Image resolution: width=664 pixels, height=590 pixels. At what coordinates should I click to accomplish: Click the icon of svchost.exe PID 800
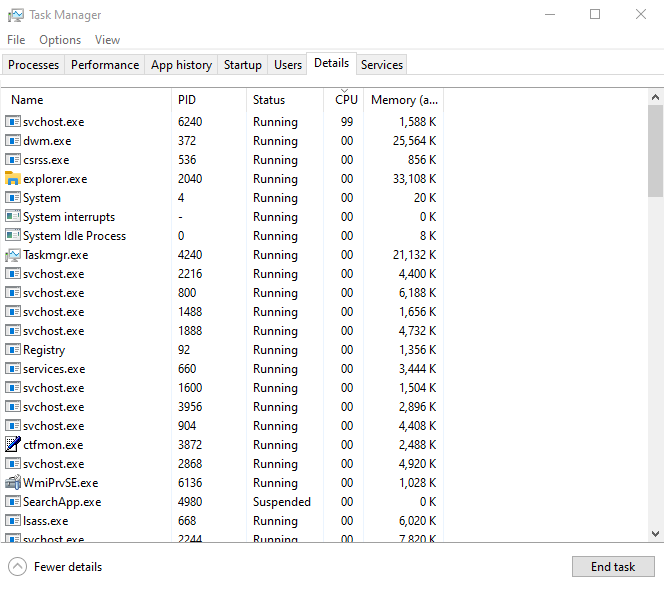13,293
